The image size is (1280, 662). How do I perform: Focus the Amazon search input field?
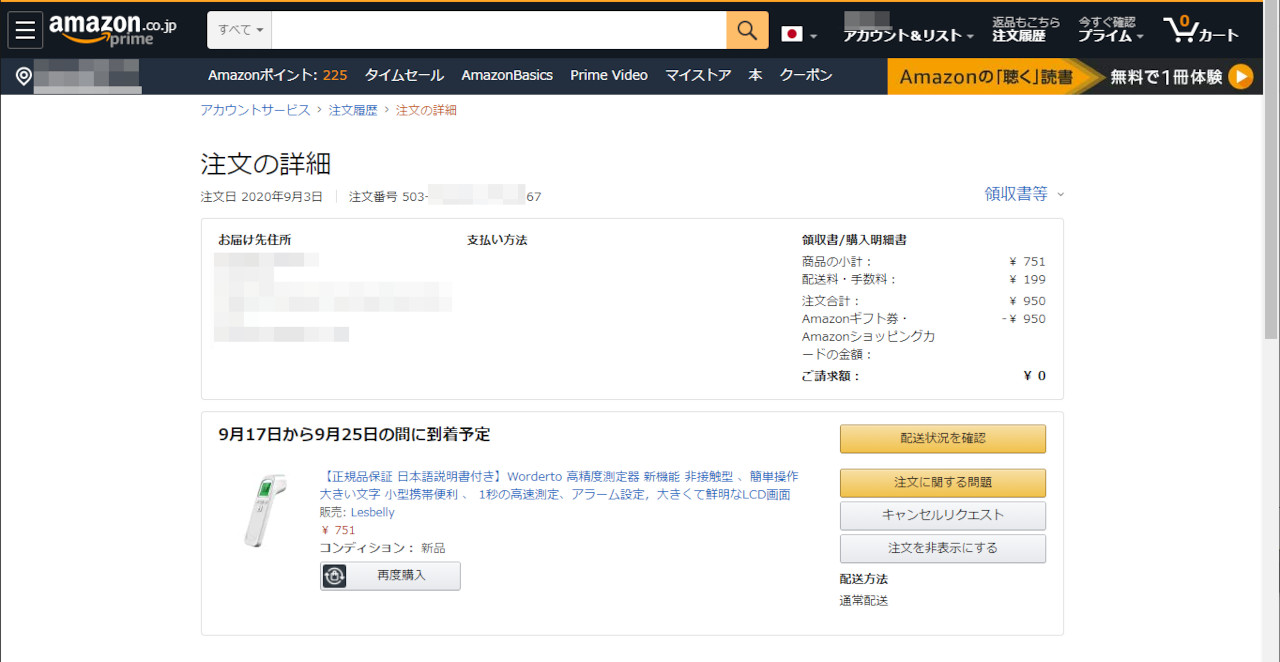click(499, 30)
